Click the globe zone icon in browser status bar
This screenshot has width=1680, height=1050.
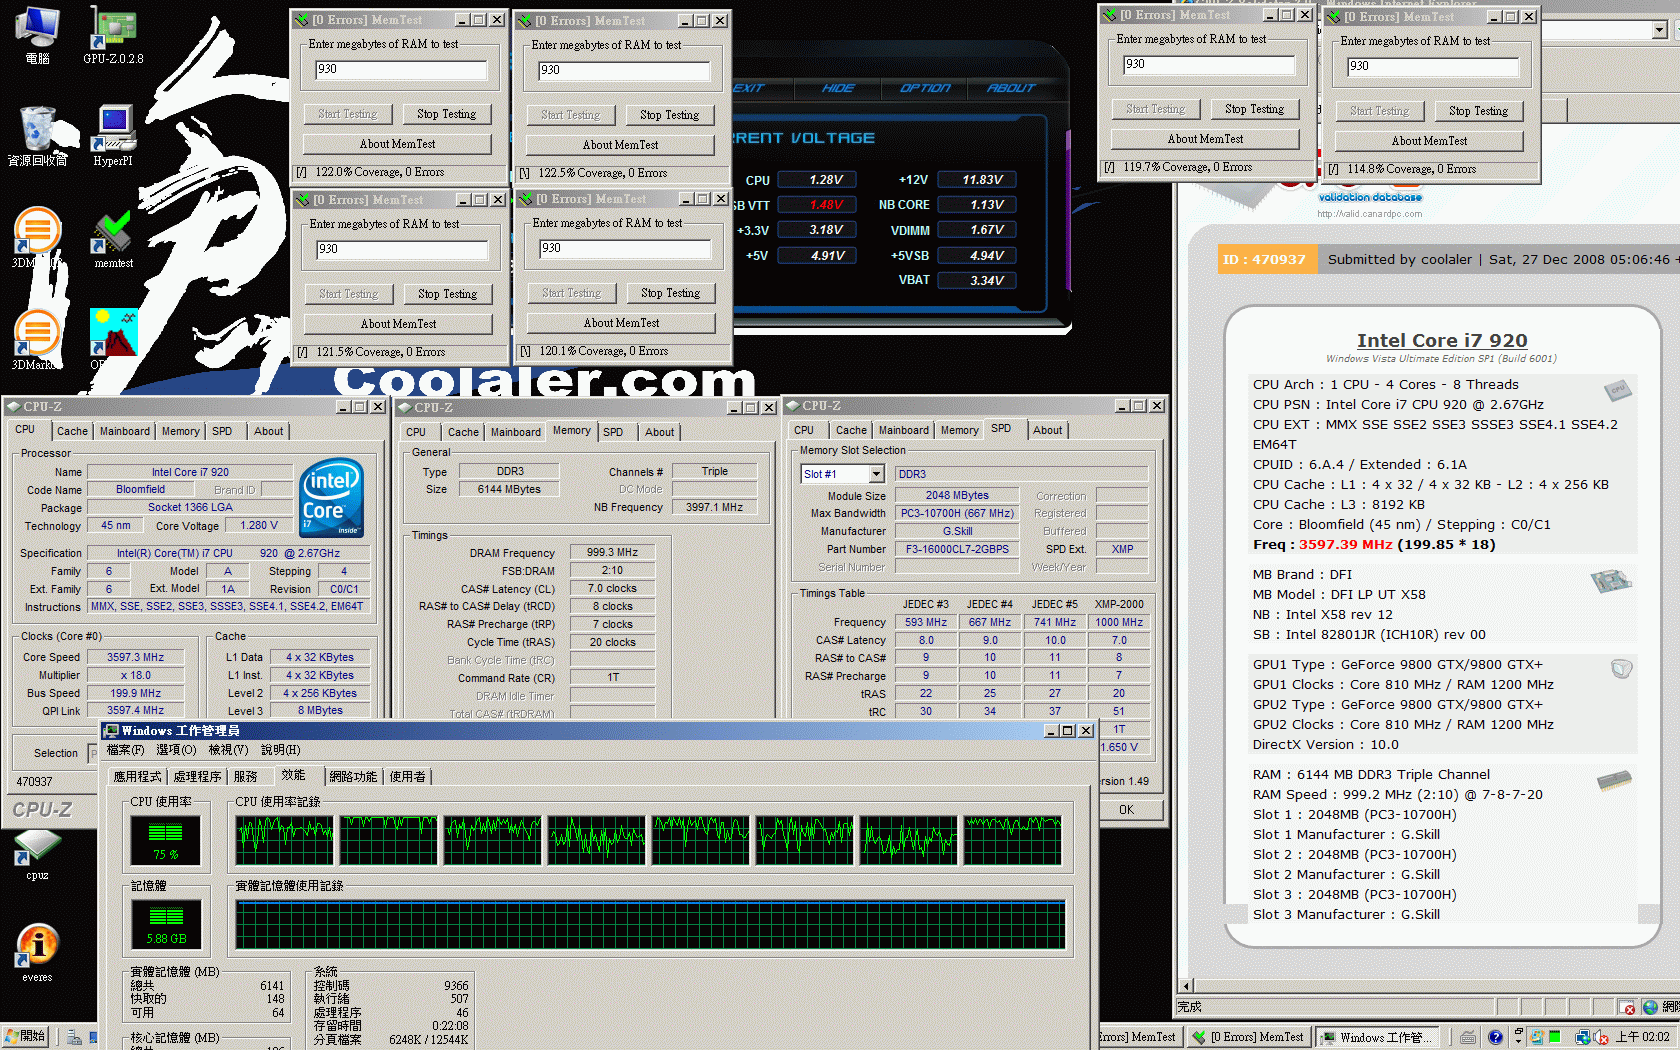[x=1650, y=1007]
